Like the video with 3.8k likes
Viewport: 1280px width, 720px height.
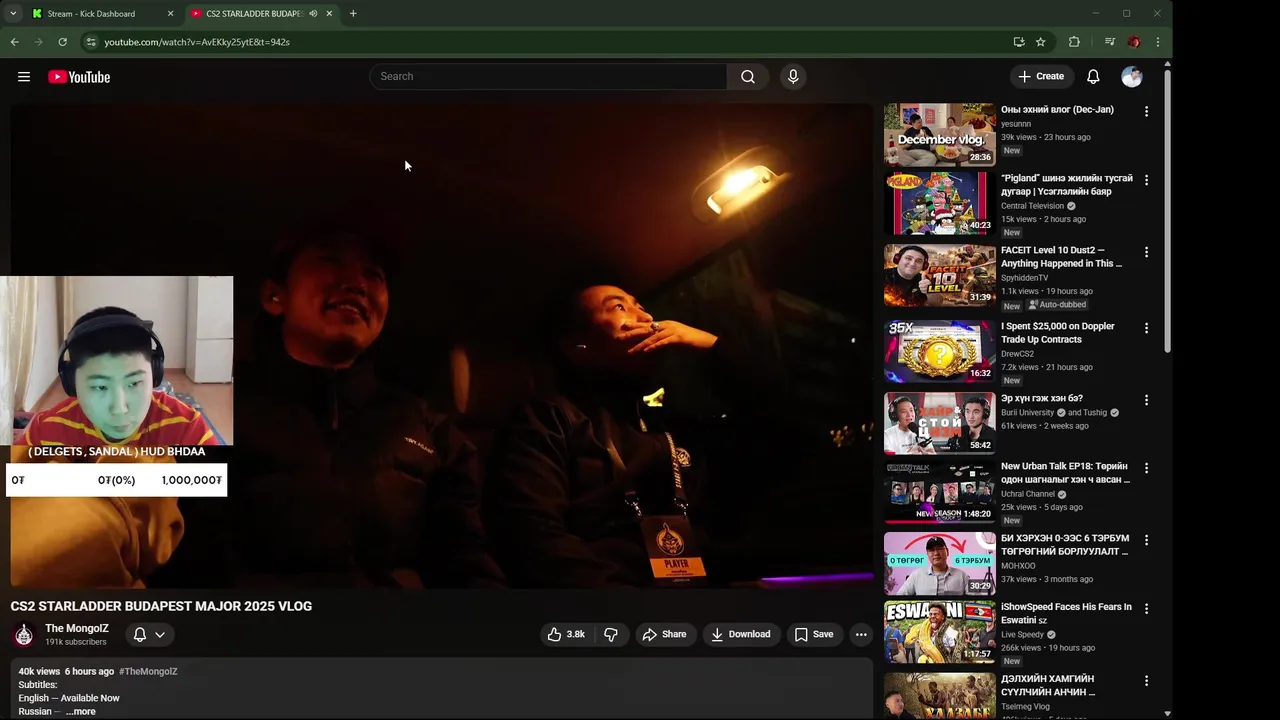point(566,634)
